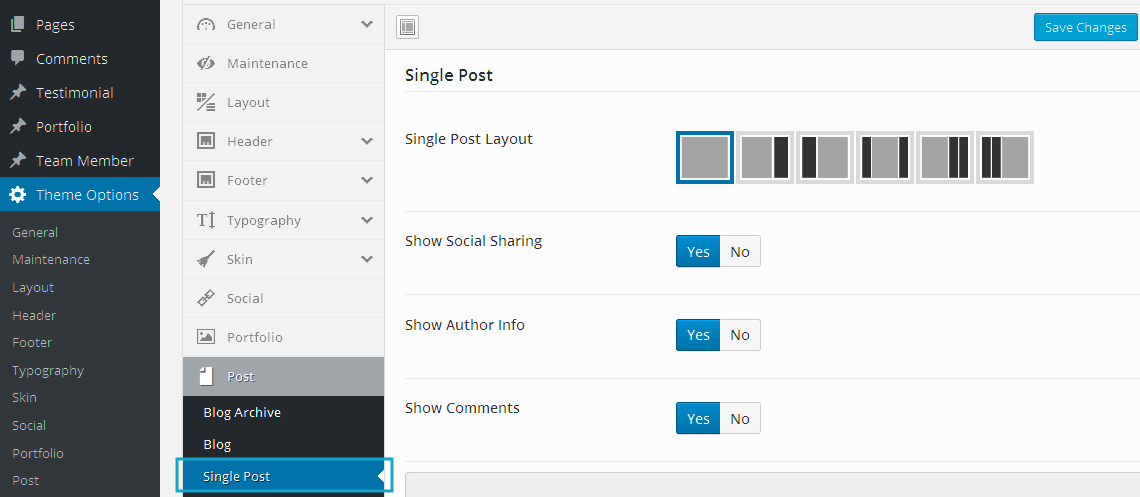This screenshot has width=1140, height=497.
Task: Click the expand-all options icon beside Save Changes
Action: [x=408, y=27]
